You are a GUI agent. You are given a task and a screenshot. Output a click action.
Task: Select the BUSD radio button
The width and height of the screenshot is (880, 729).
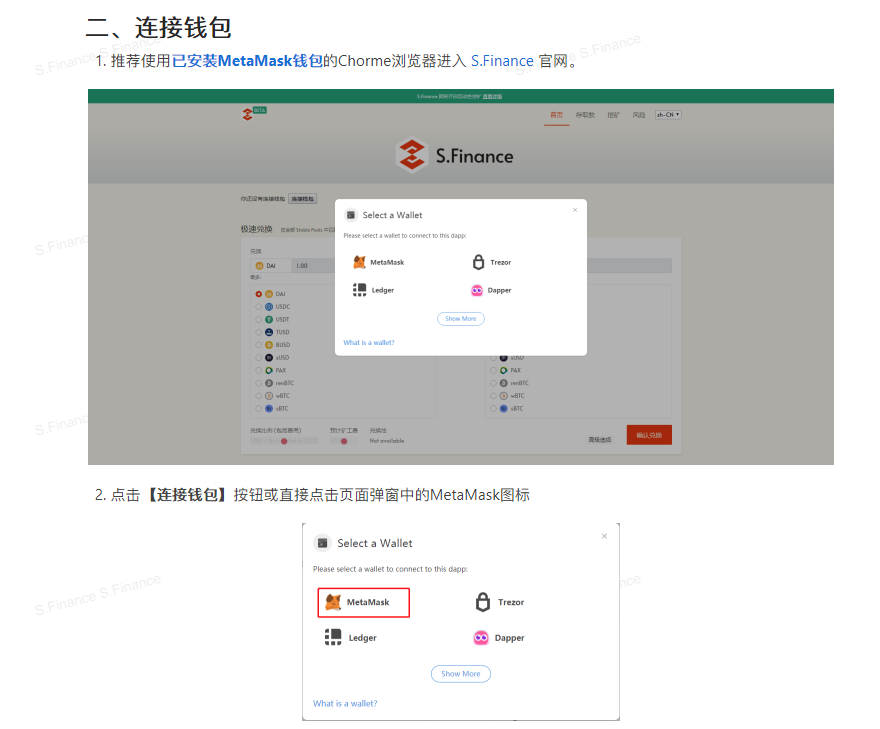tap(258, 345)
